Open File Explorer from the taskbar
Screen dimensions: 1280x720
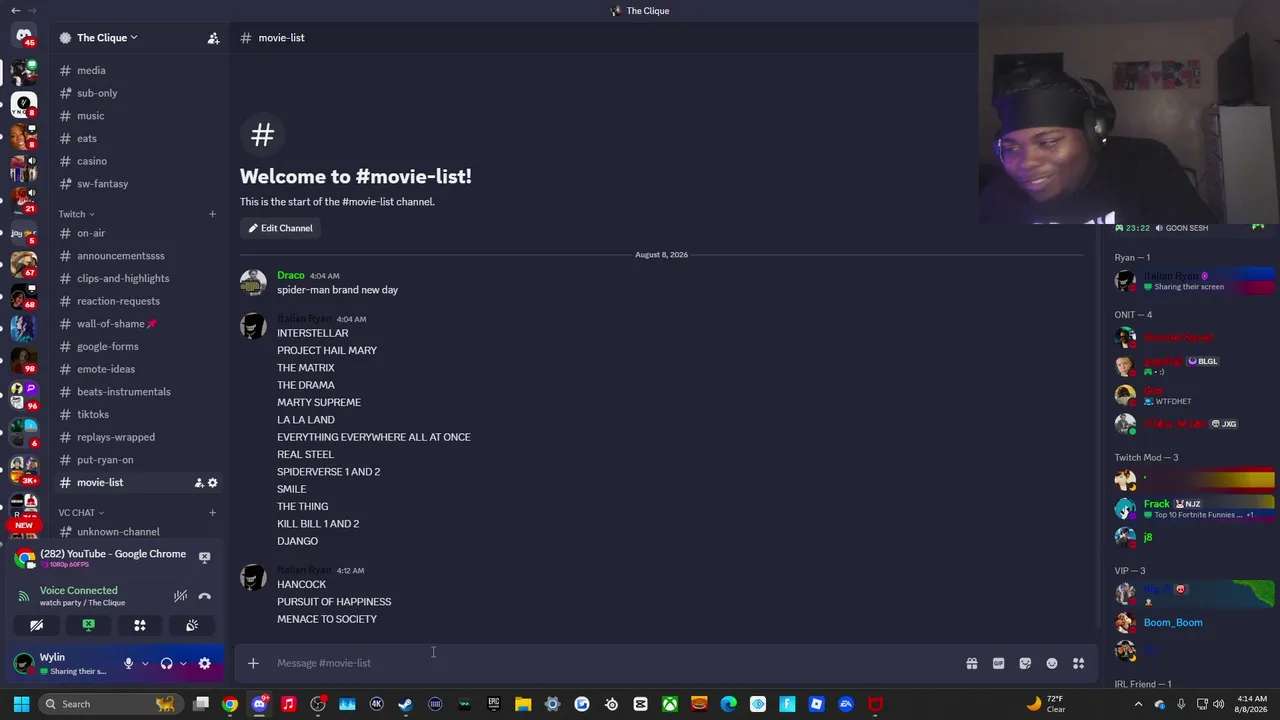point(523,704)
